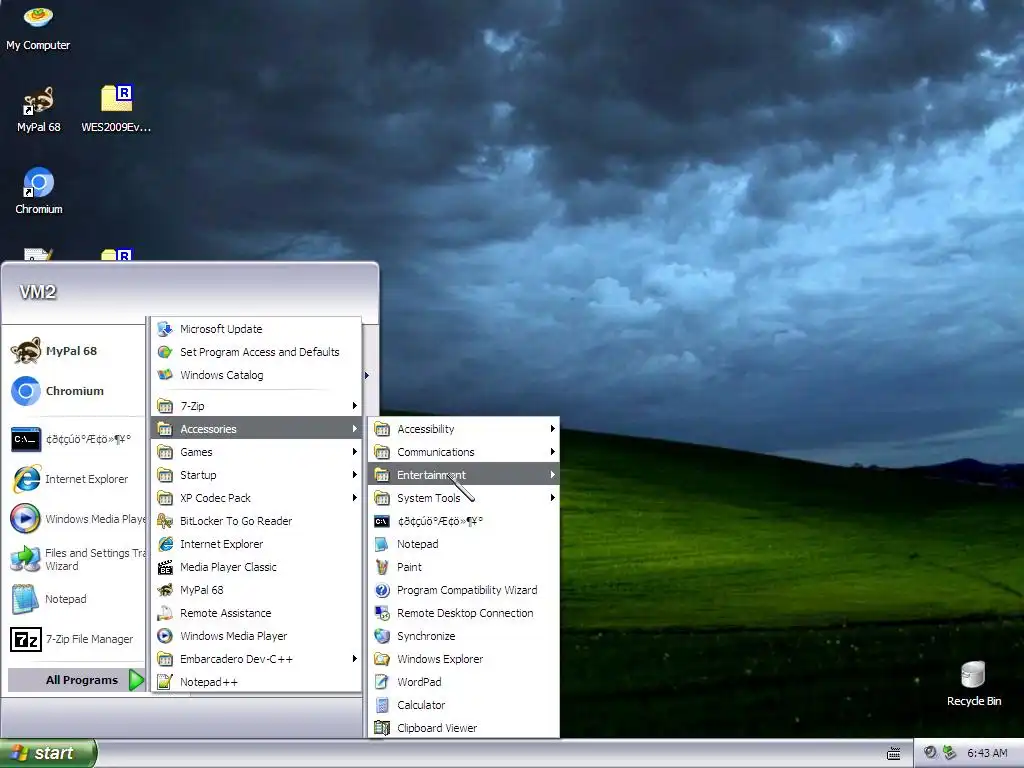Open Notepad from Accessories submenu
Image resolution: width=1024 pixels, height=768 pixels.
(464, 543)
